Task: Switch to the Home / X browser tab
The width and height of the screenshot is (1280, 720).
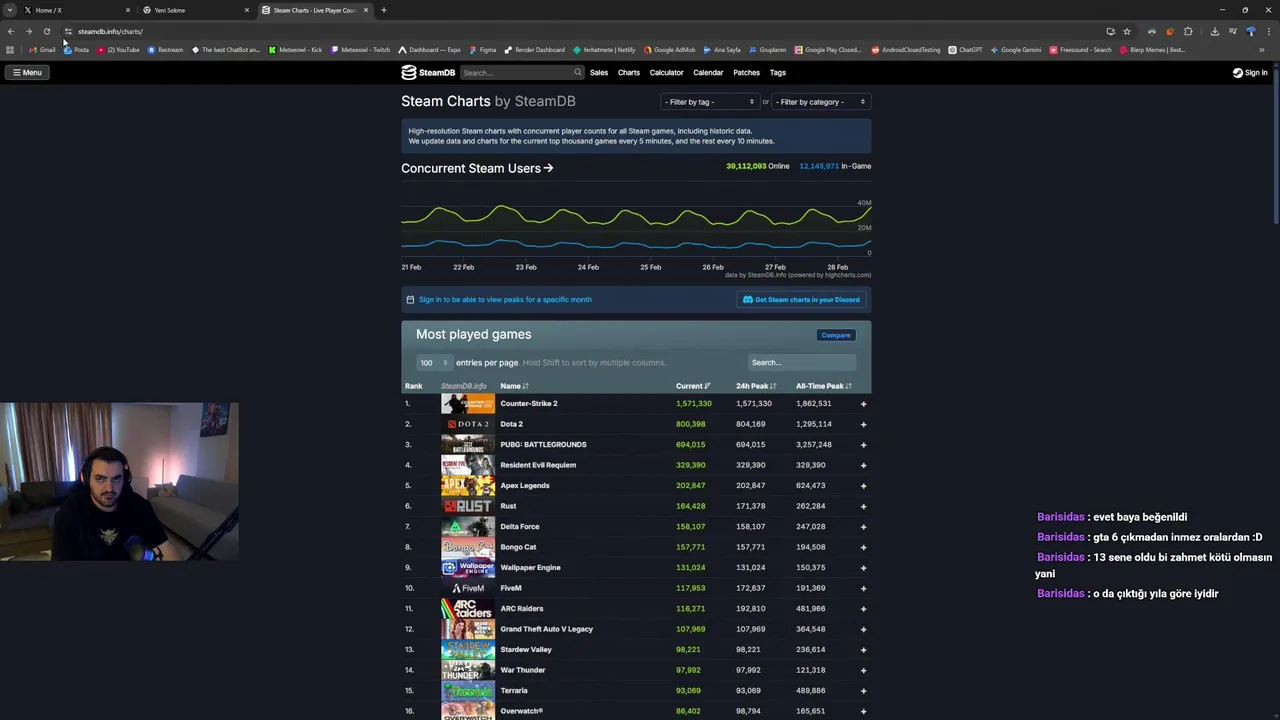Action: [x=76, y=10]
